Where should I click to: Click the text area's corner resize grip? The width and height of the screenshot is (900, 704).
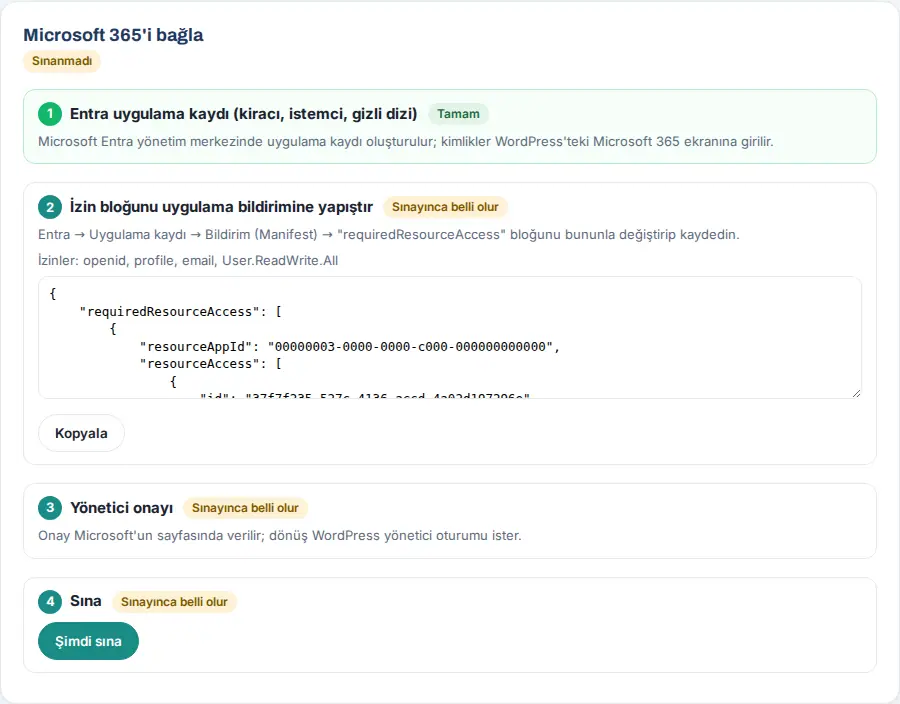[856, 393]
